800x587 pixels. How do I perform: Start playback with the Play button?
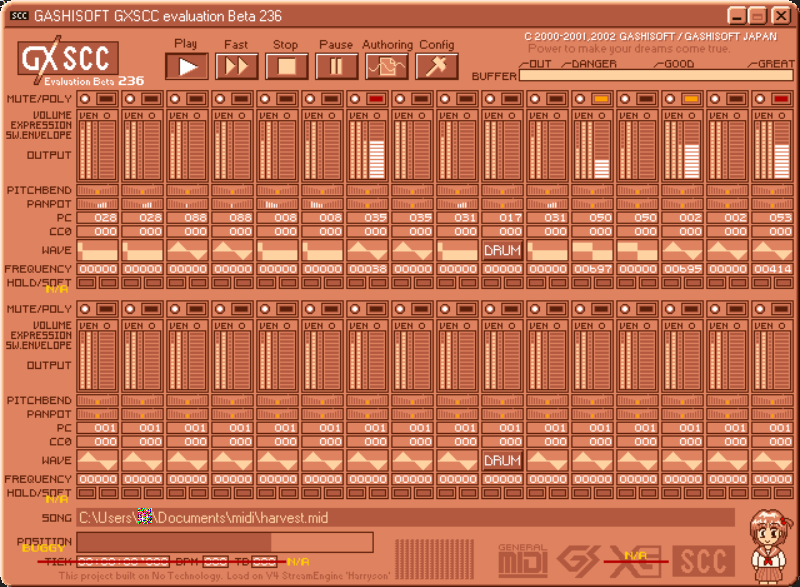187,66
